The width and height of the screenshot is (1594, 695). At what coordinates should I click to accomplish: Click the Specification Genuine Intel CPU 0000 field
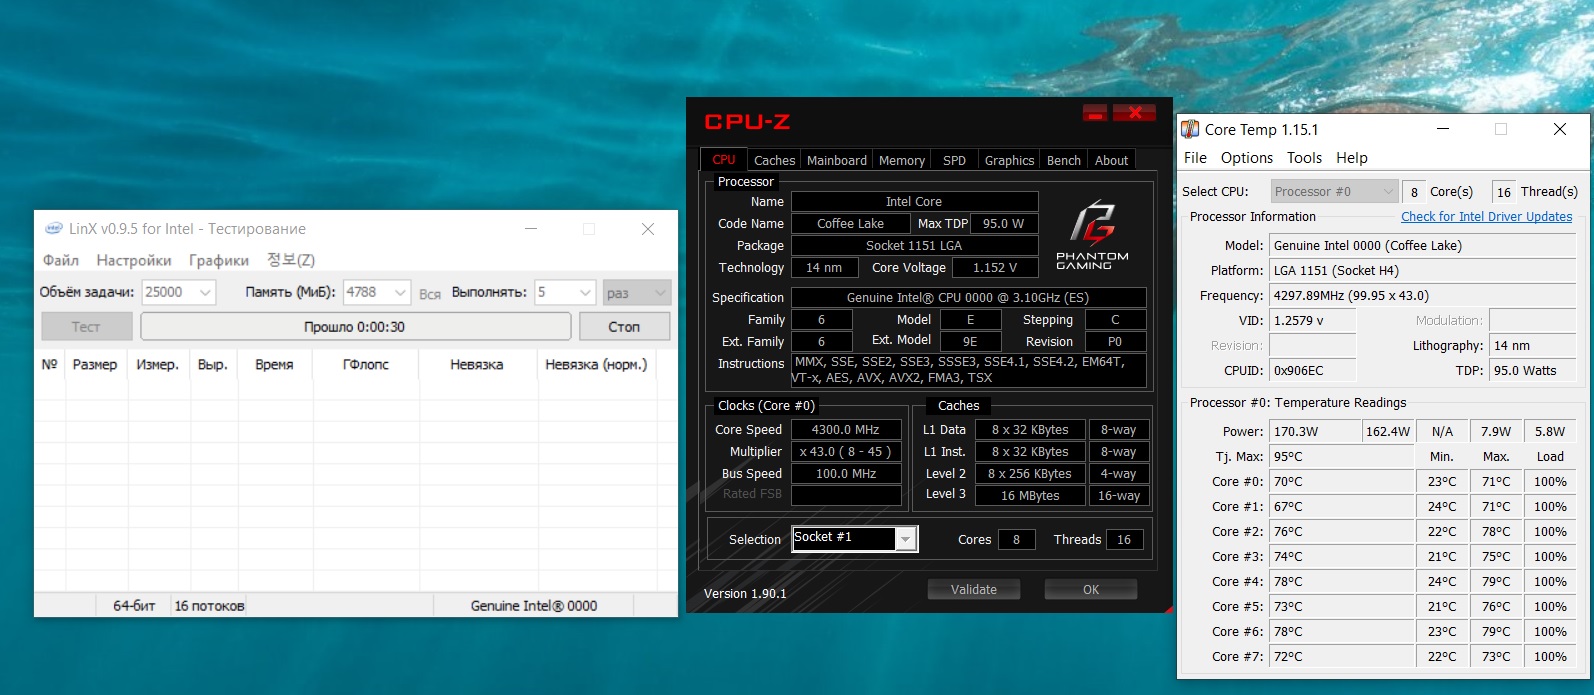pos(968,298)
